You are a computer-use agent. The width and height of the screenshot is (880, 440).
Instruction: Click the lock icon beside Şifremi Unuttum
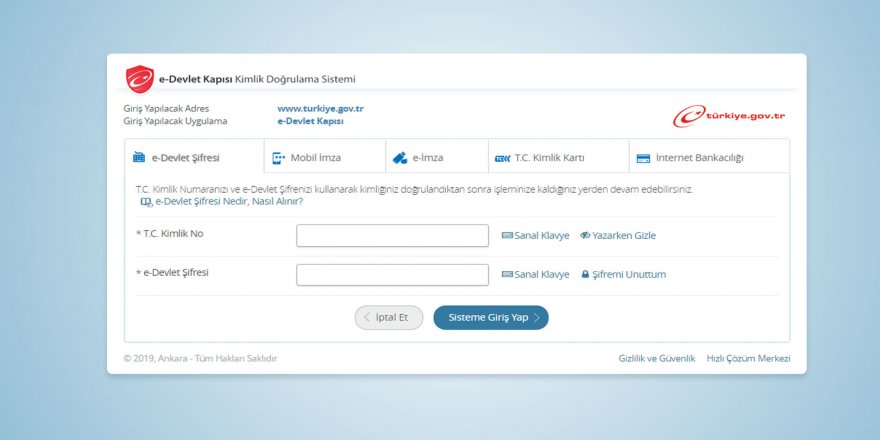585,274
